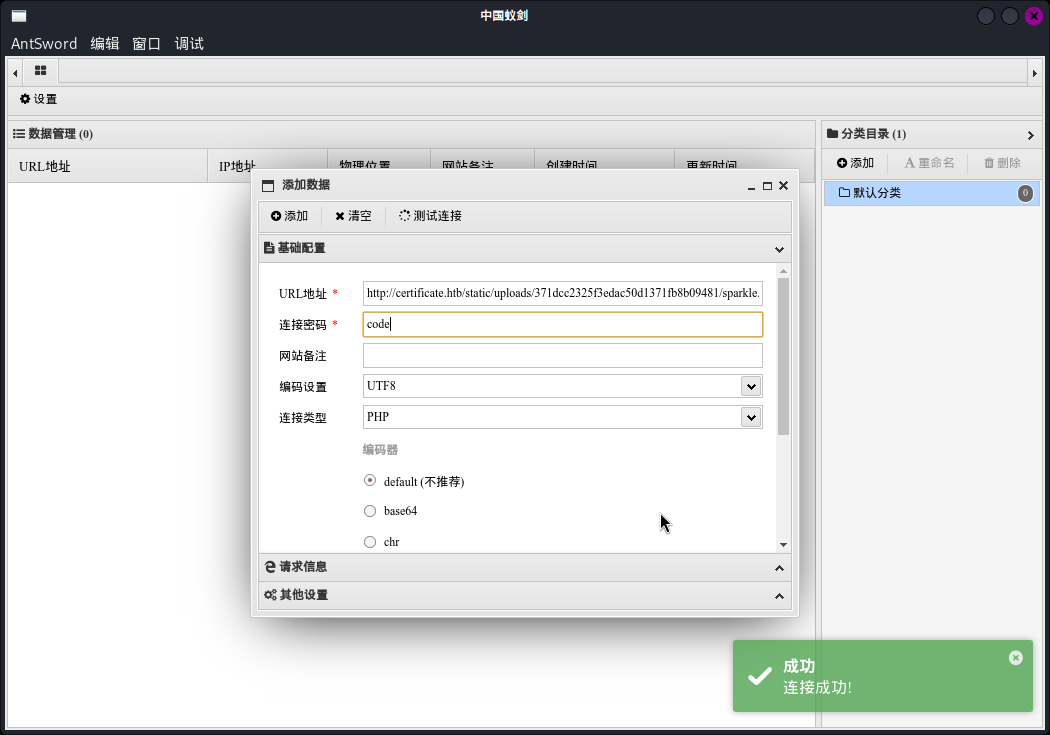Click the URL地址 column header
1050x735 pixels.
coord(107,166)
